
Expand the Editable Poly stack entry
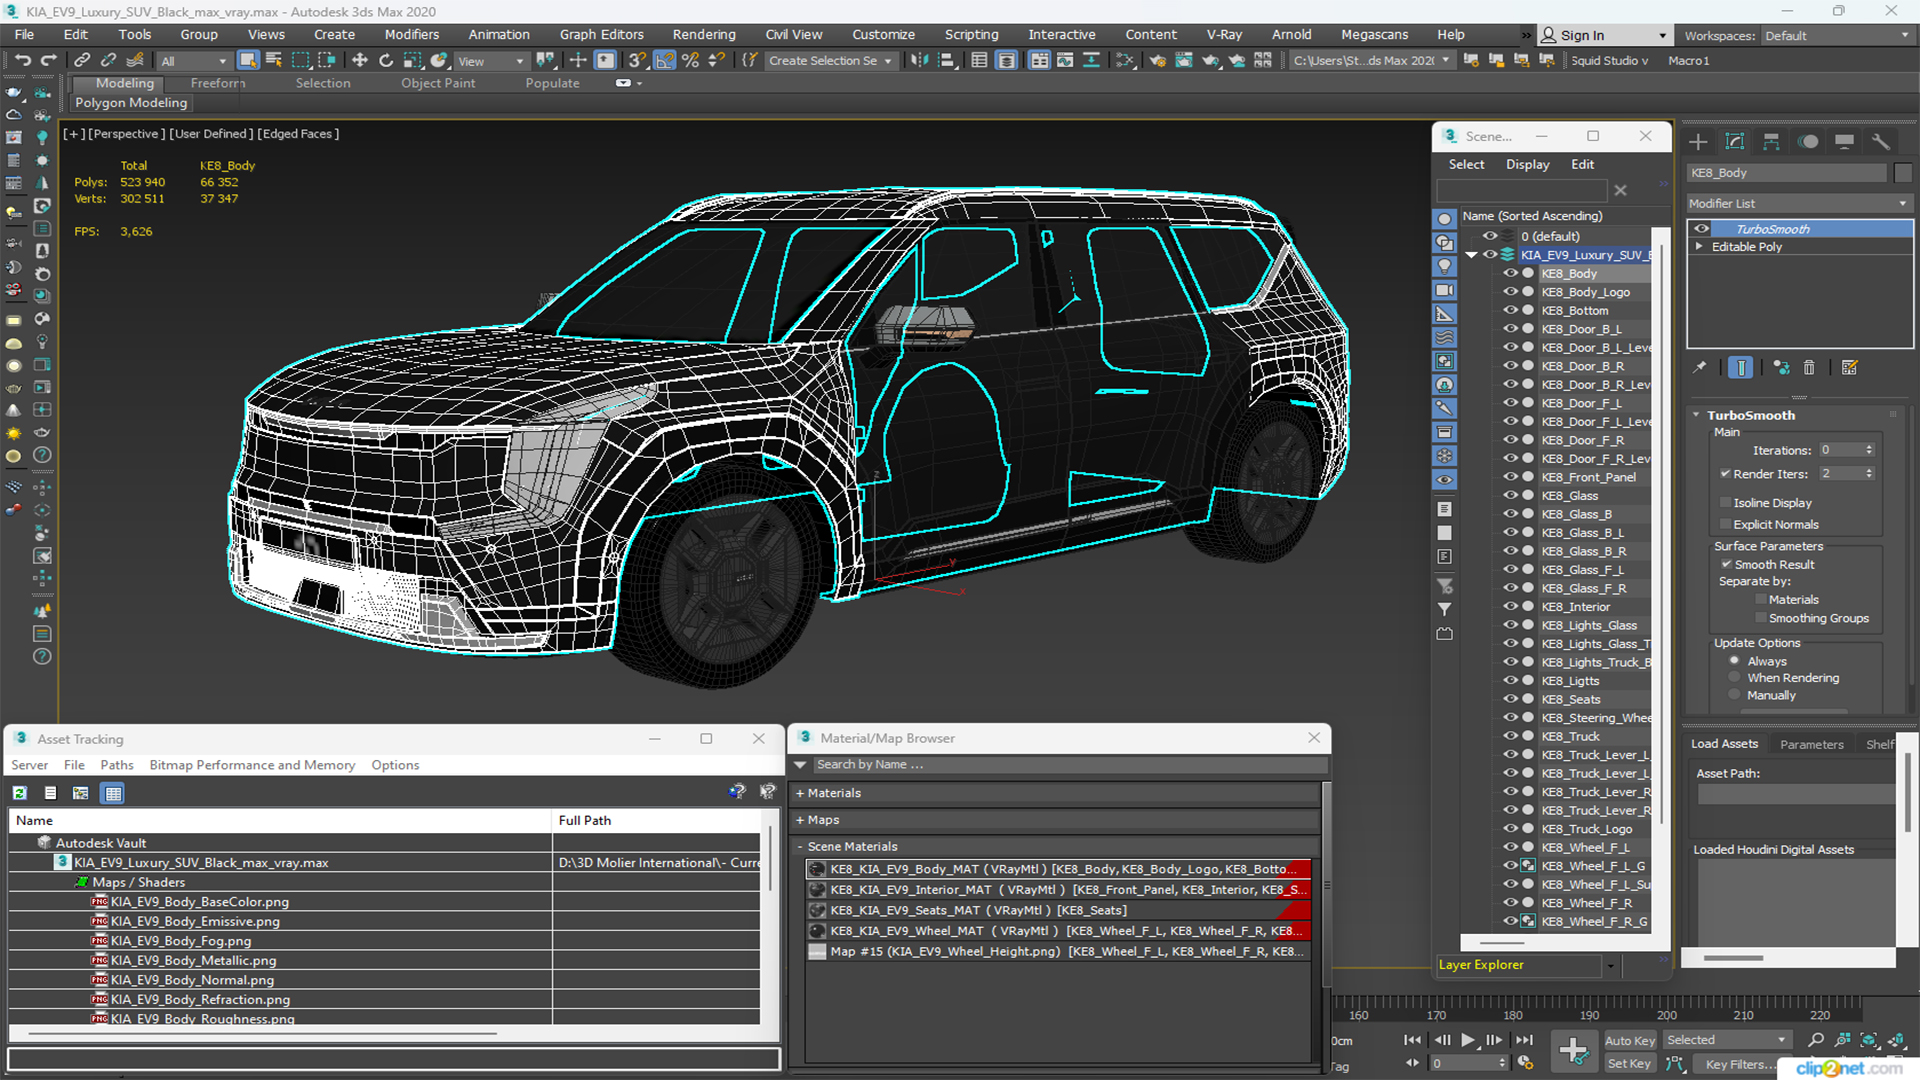tap(1699, 246)
